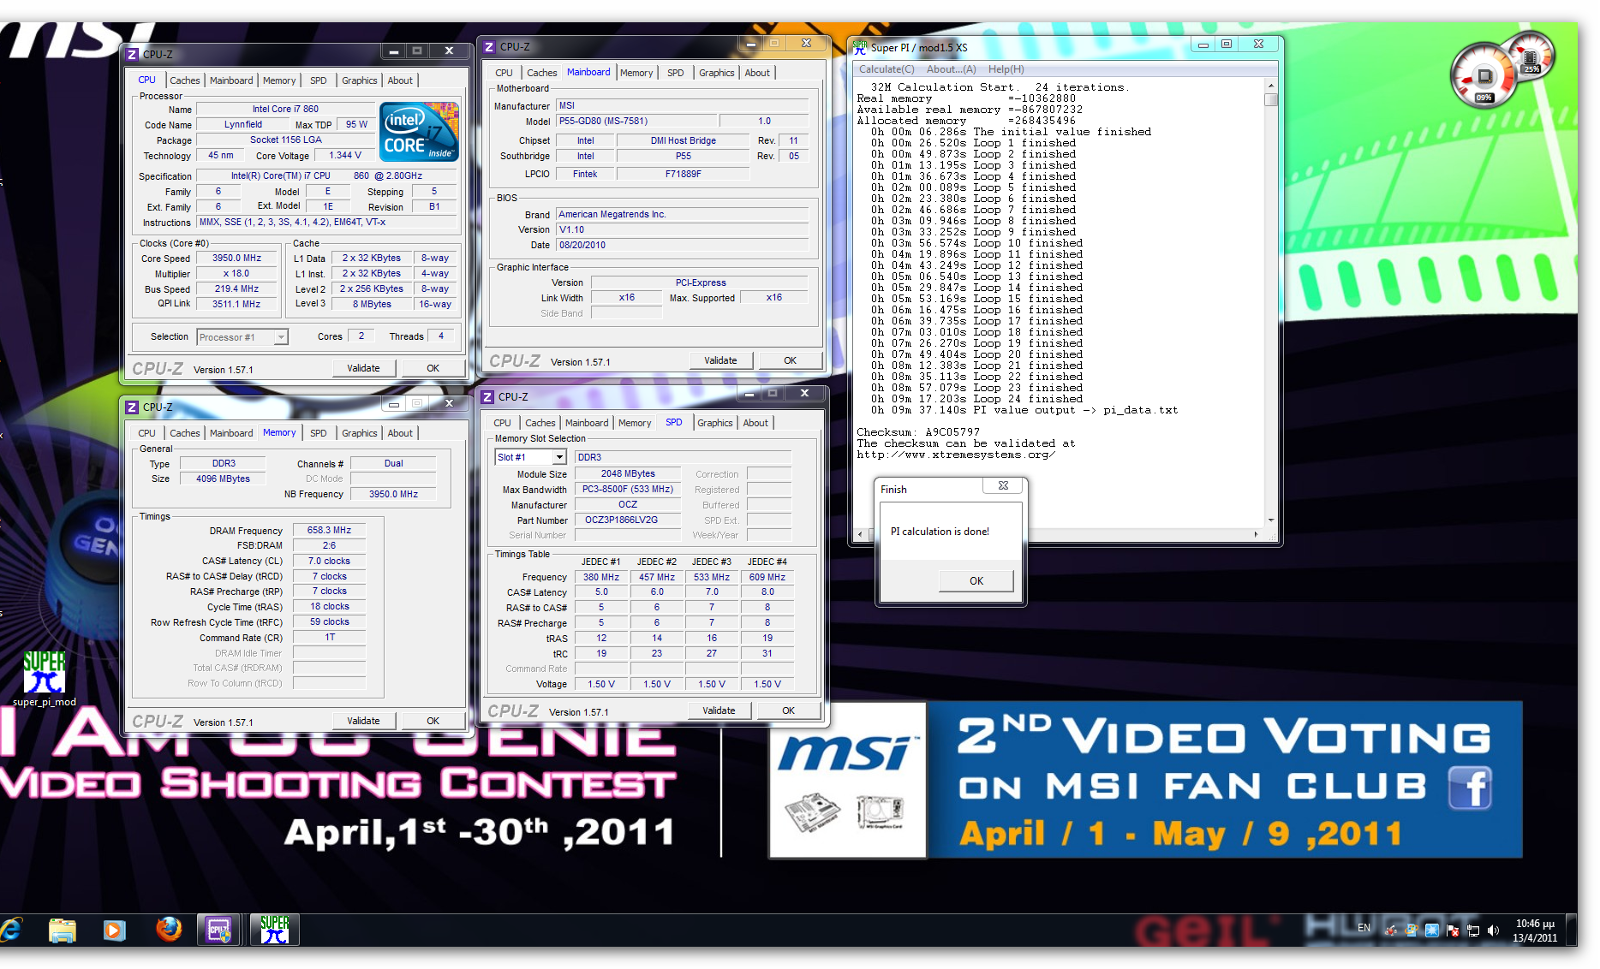This screenshot has width=1600, height=969.
Task: Click CAS# Latency 7.0 clocks value
Action: [329, 561]
